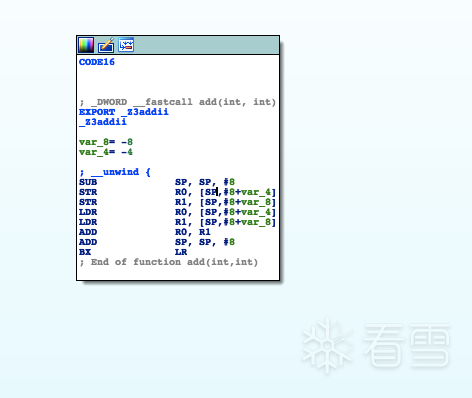This screenshot has height=398, width=472.
Task: Click SUB operands SP, SP, #8
Action: (205, 182)
